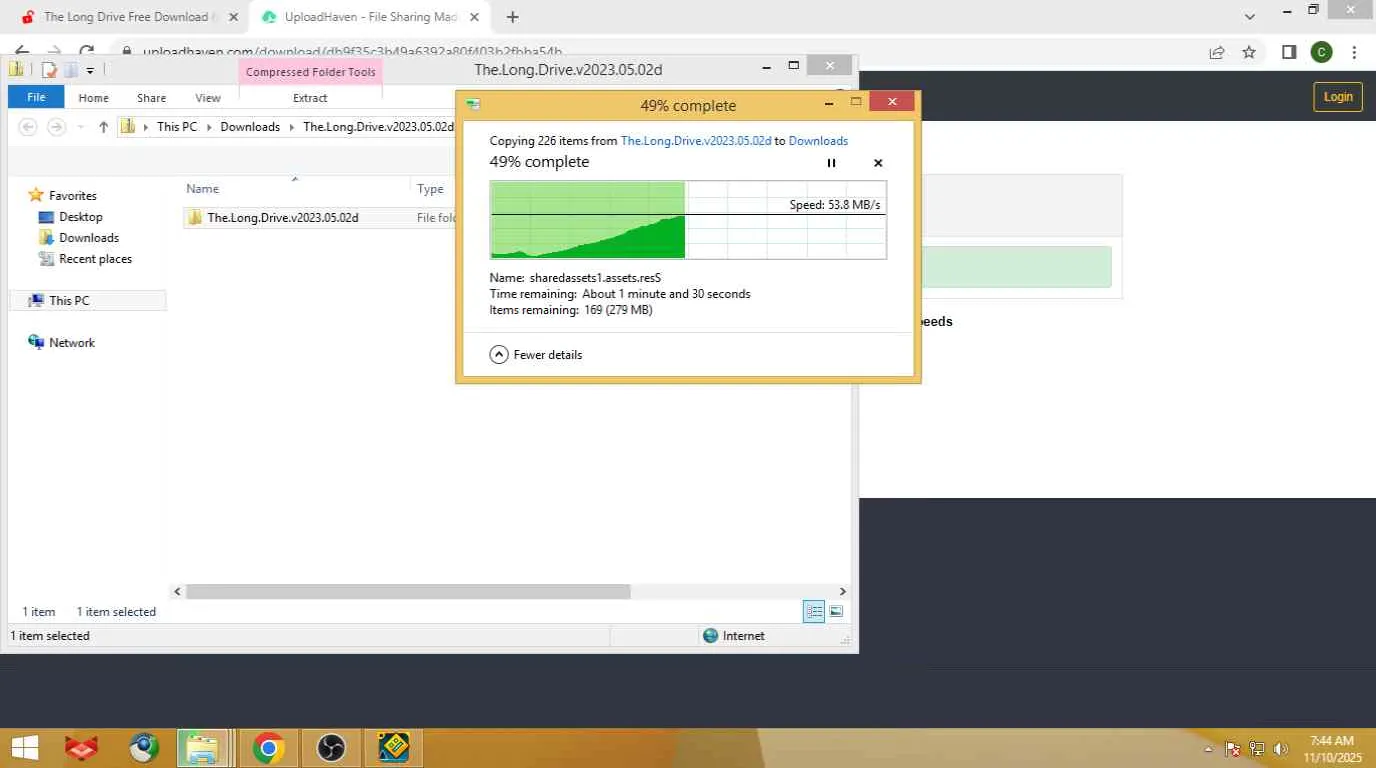Switch to the View ribbon tab
Viewport: 1376px width, 768px height.
click(x=208, y=98)
